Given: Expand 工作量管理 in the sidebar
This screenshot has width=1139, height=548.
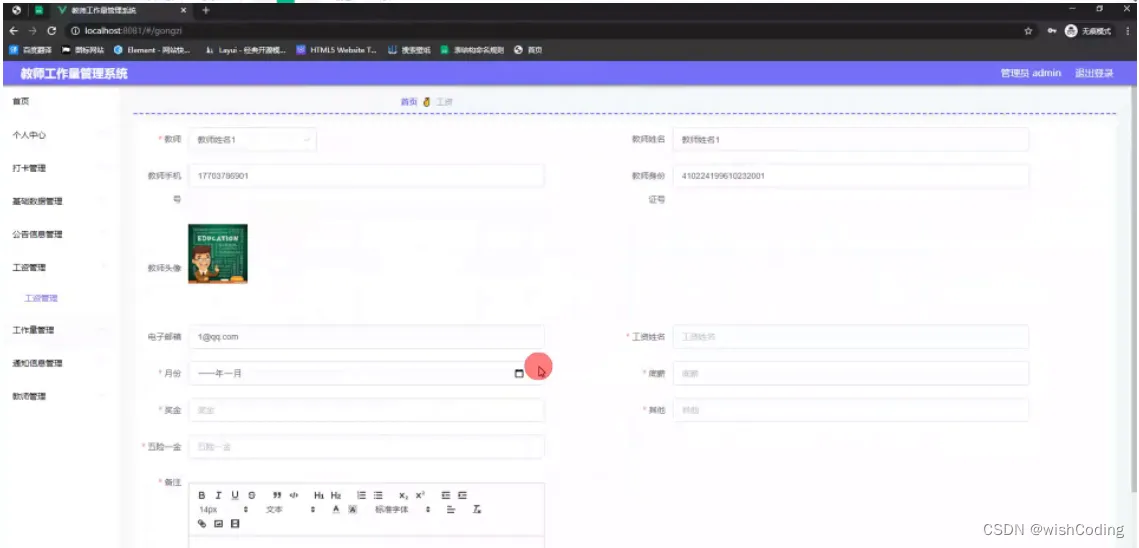Looking at the screenshot, I should (x=60, y=330).
